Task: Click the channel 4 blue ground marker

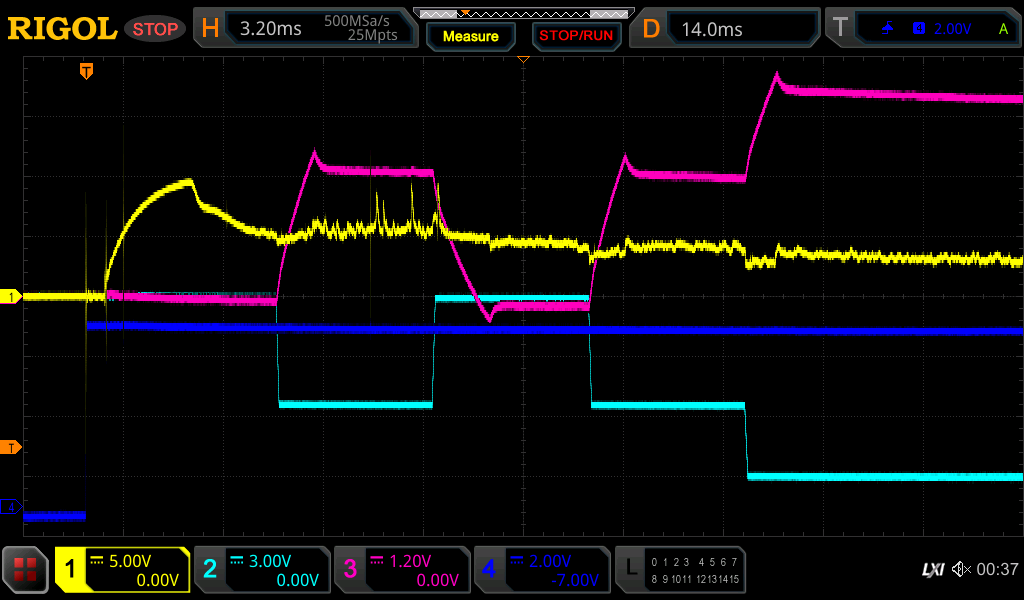Action: coord(13,508)
